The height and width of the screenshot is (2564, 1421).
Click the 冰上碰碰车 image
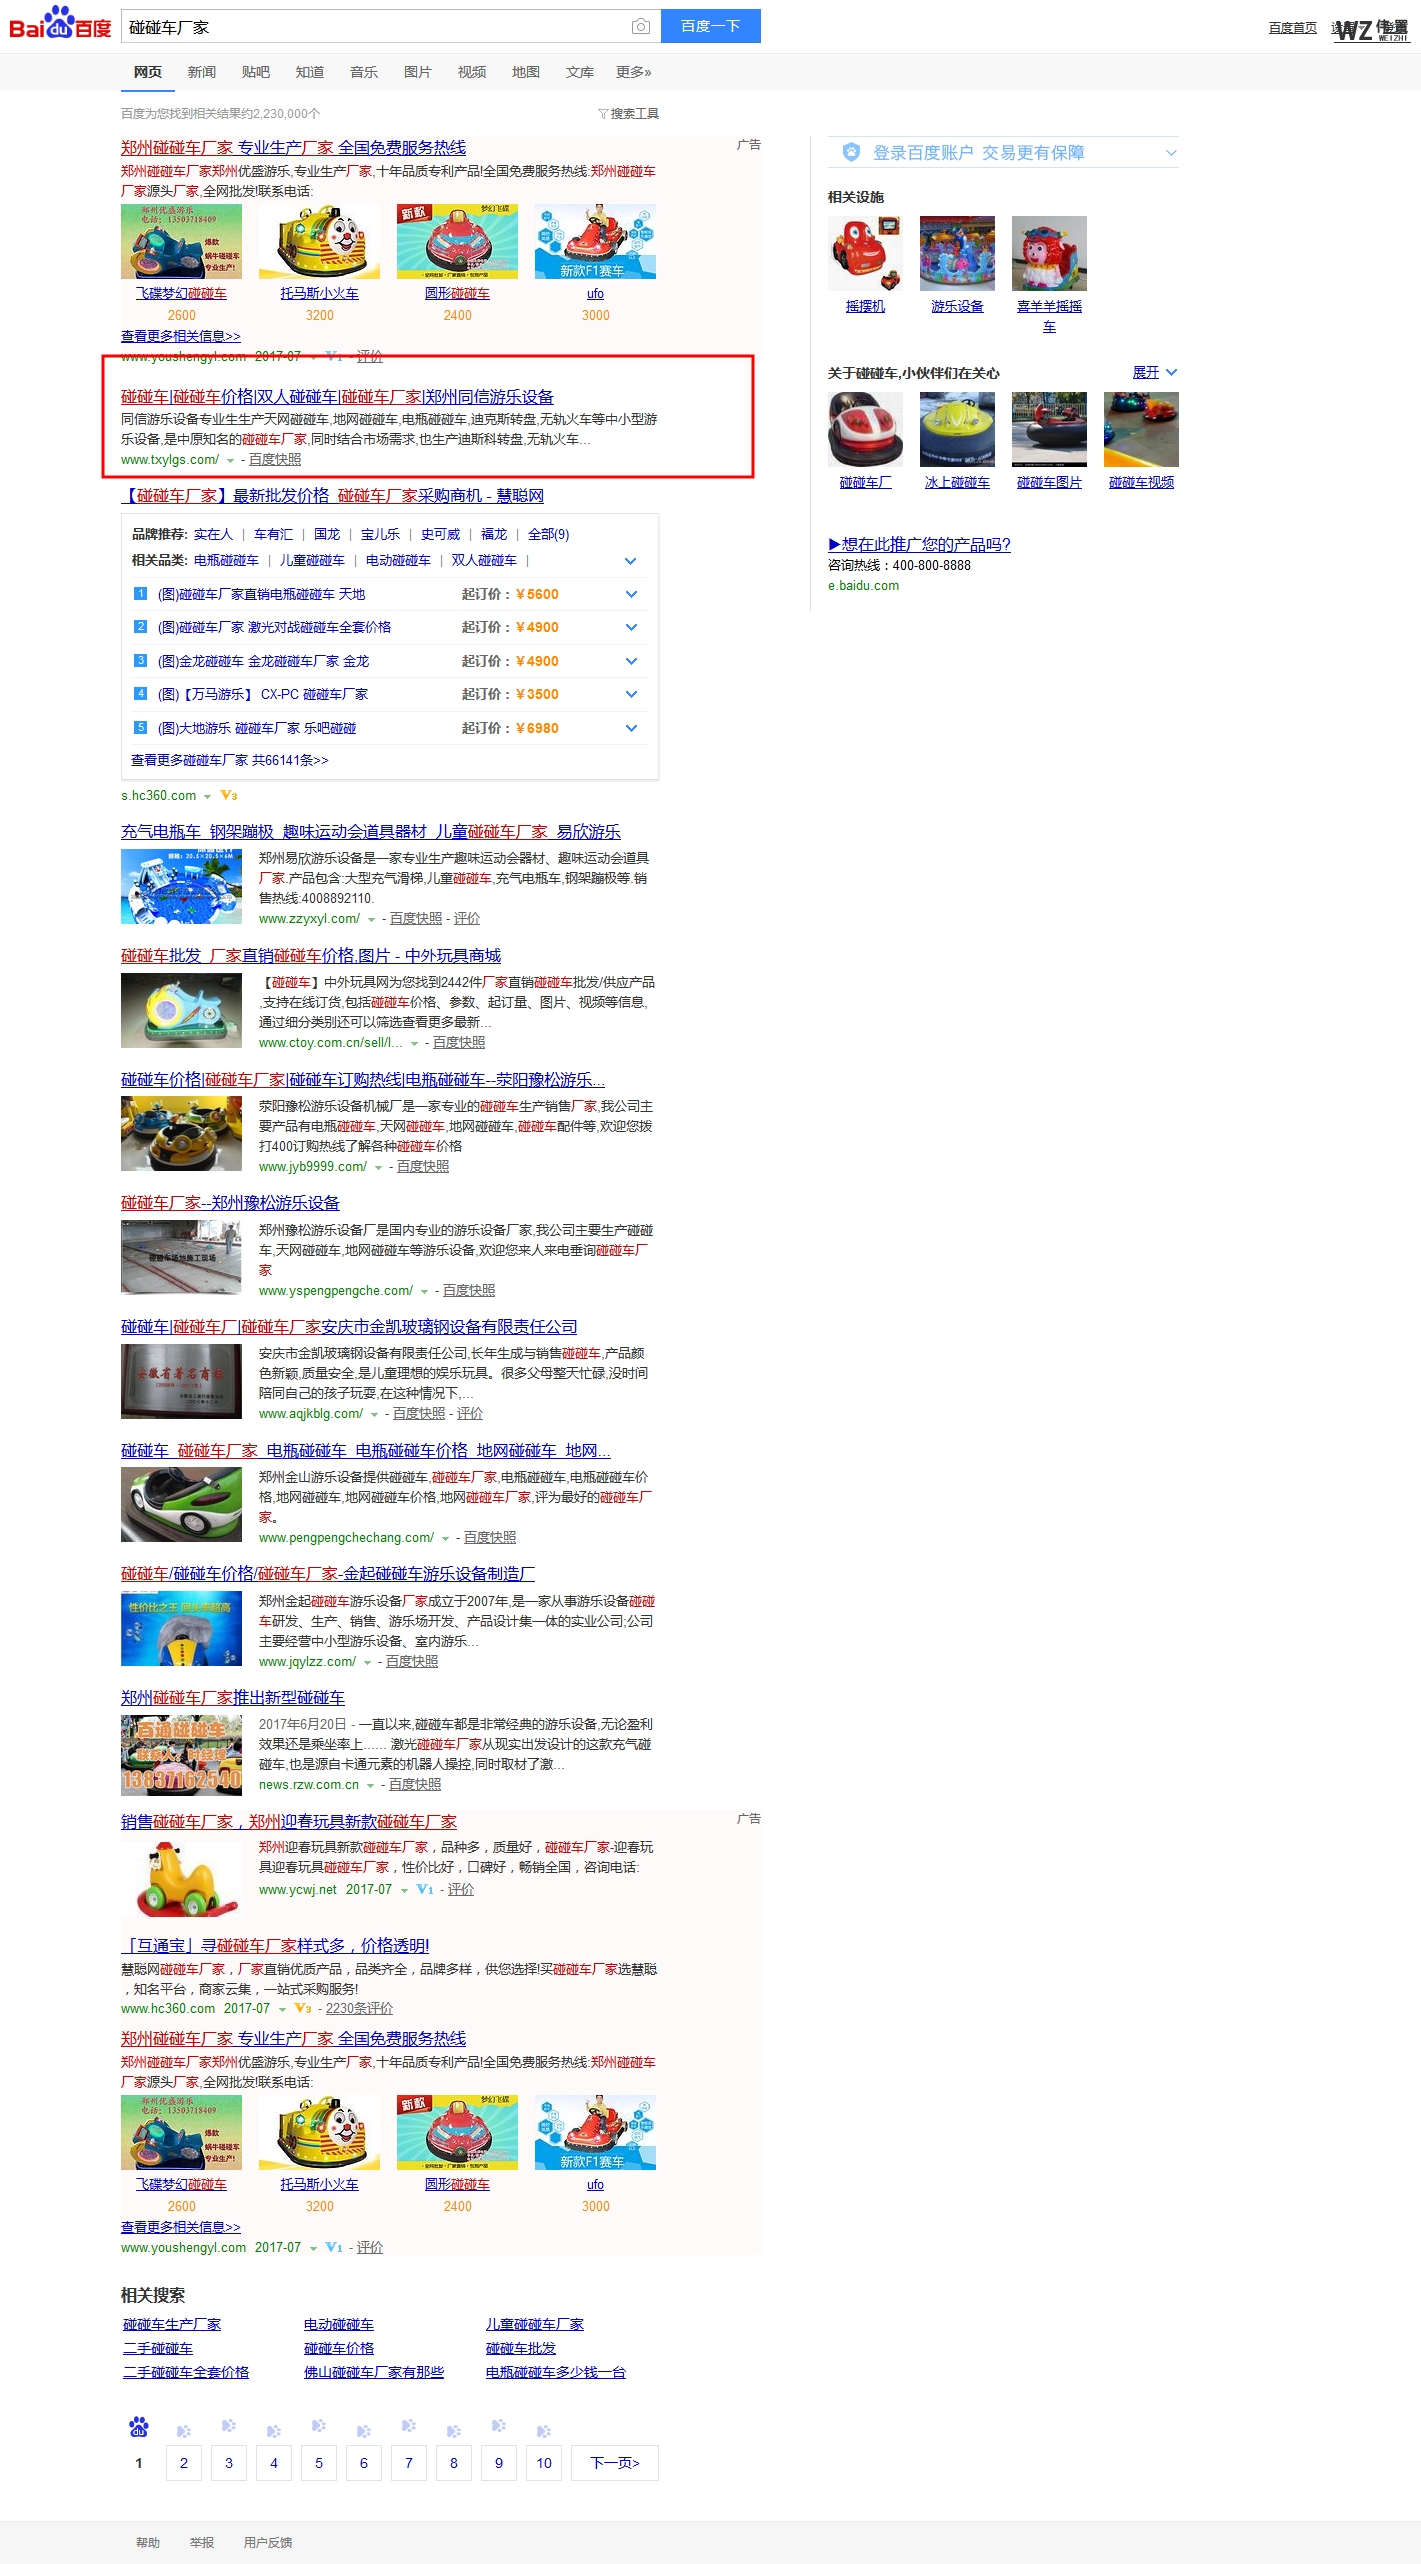957,429
